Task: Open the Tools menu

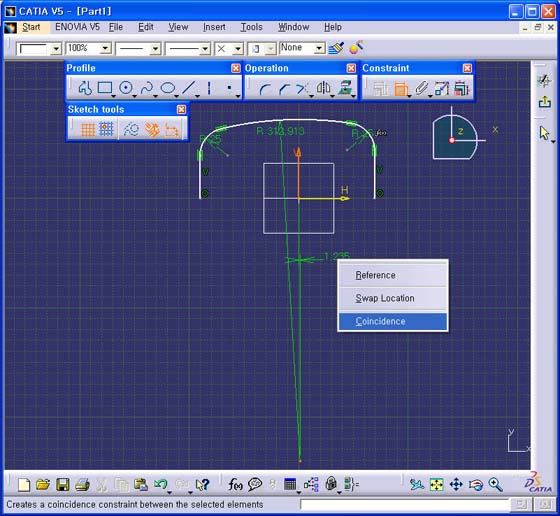Action: tap(251, 27)
